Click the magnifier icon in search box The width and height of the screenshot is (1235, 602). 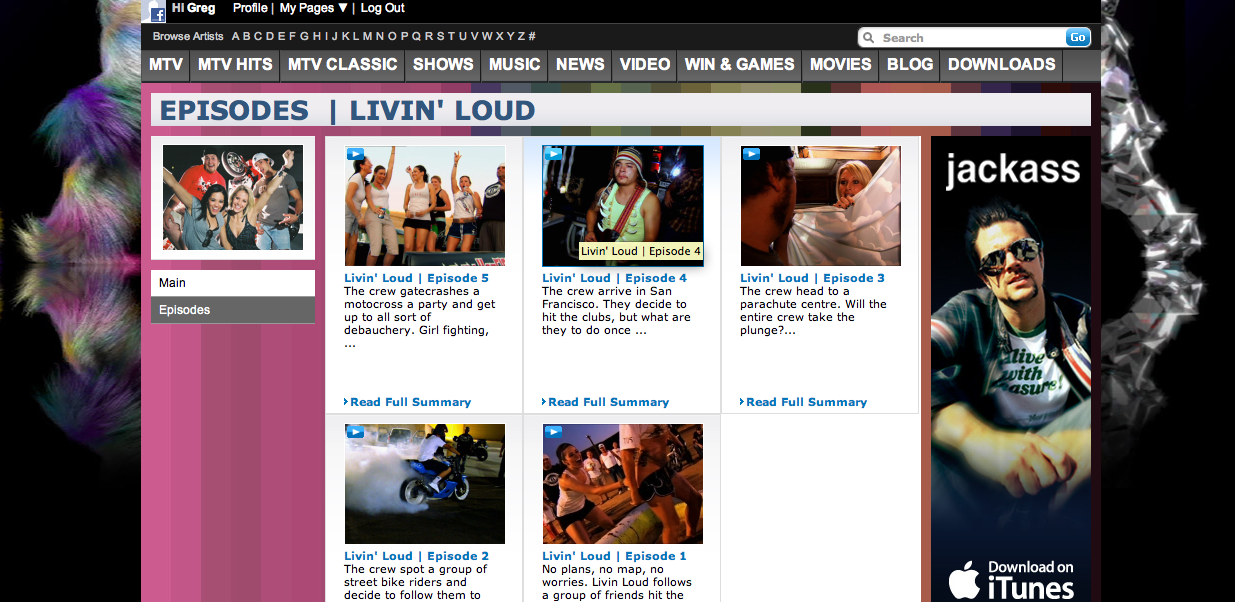click(869, 38)
